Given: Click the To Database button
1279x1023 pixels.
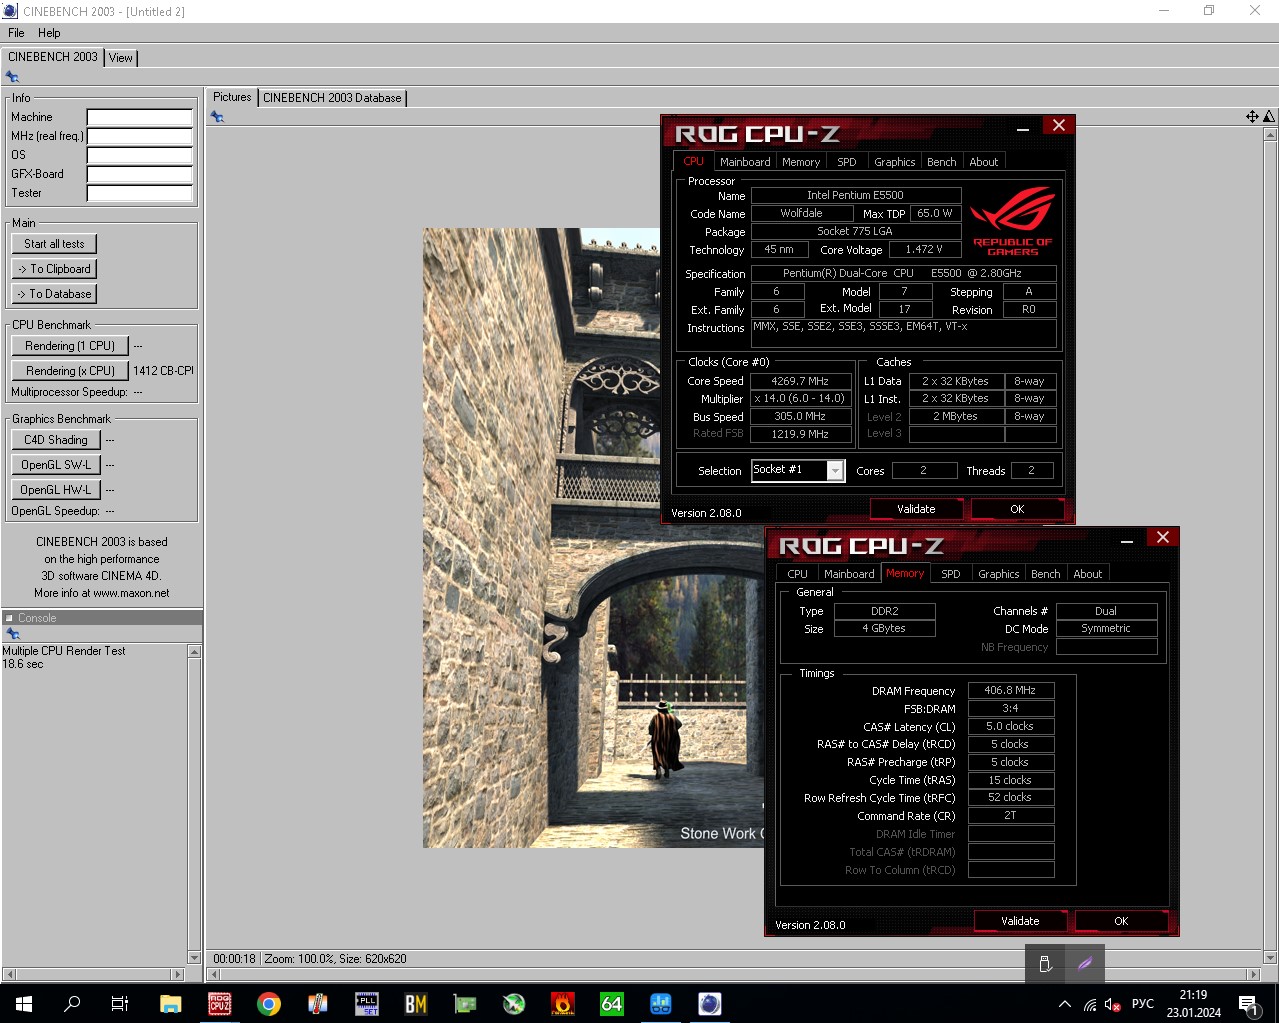Looking at the screenshot, I should click(54, 294).
